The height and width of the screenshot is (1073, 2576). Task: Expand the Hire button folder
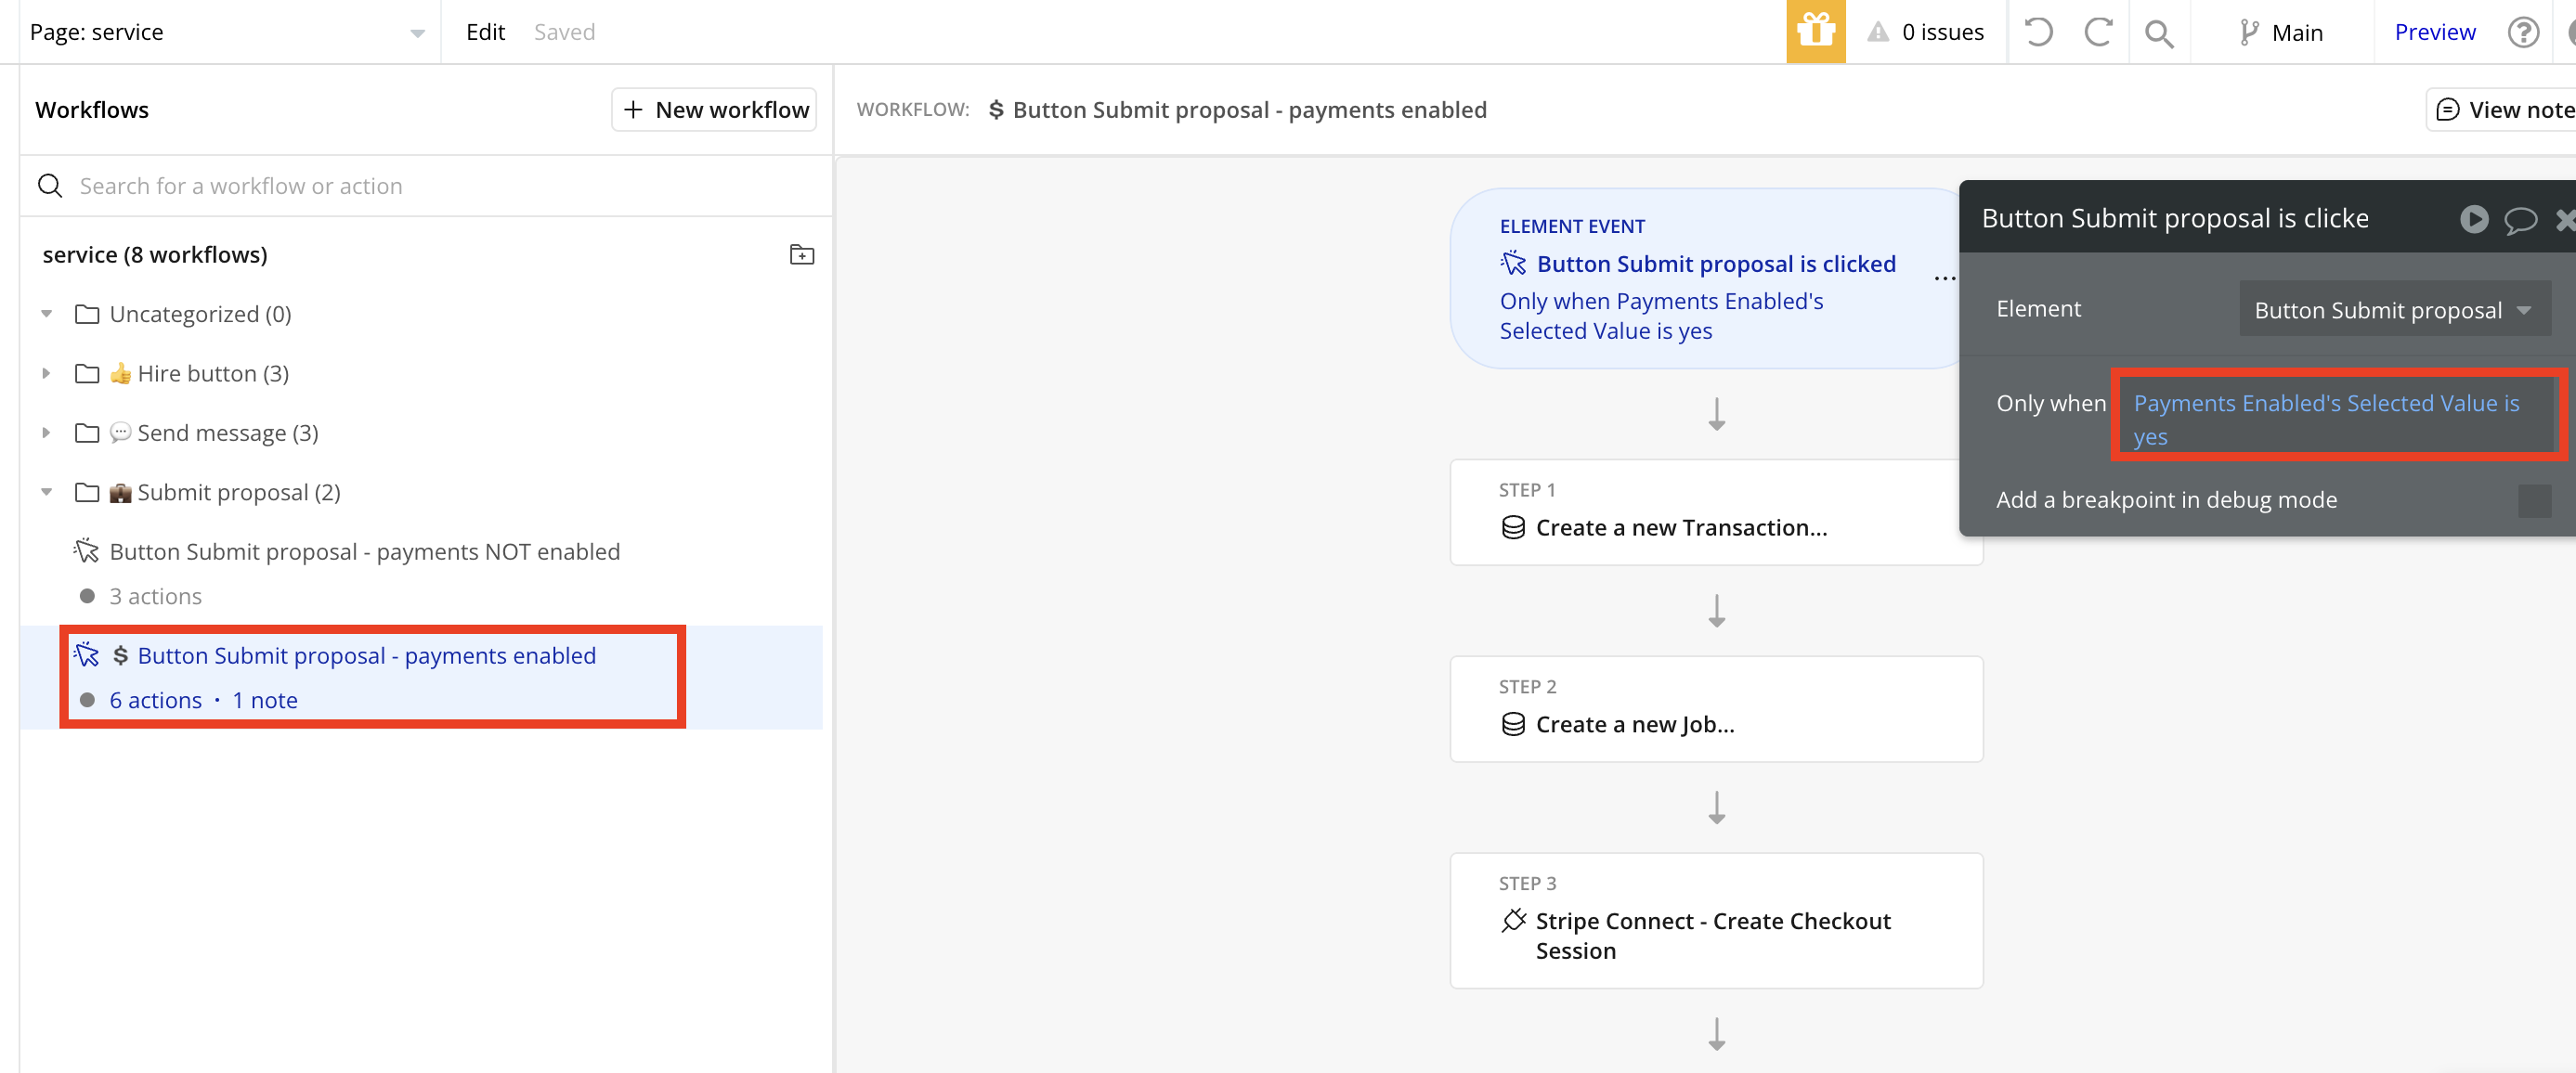[x=46, y=373]
